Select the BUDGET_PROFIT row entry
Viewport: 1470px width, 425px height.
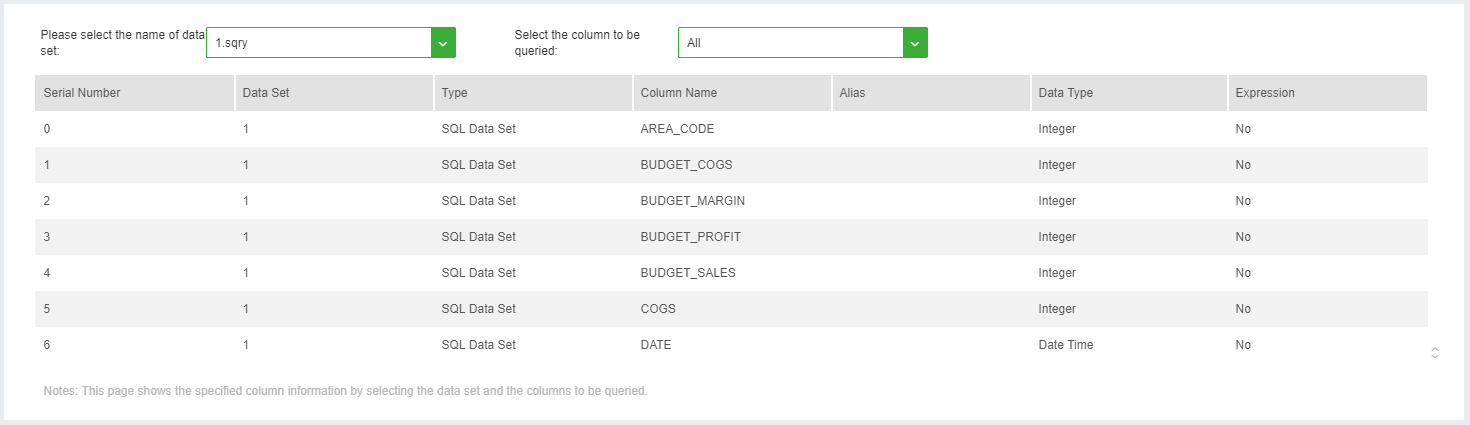(690, 237)
